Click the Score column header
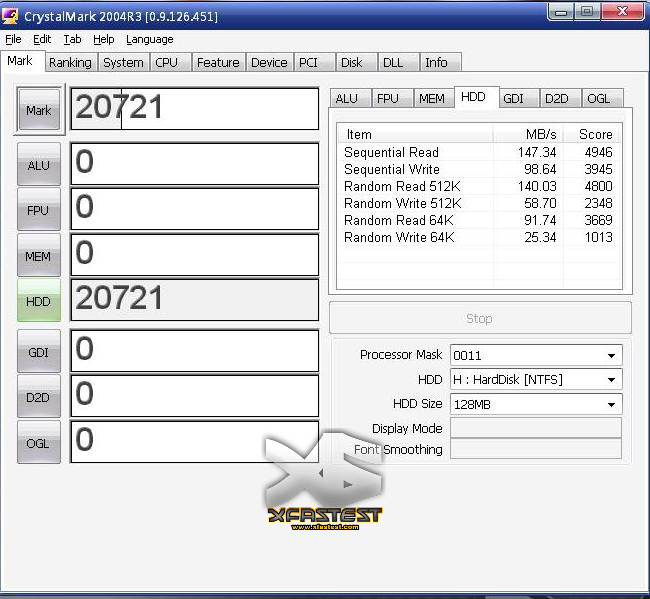The width and height of the screenshot is (650, 599). (592, 134)
